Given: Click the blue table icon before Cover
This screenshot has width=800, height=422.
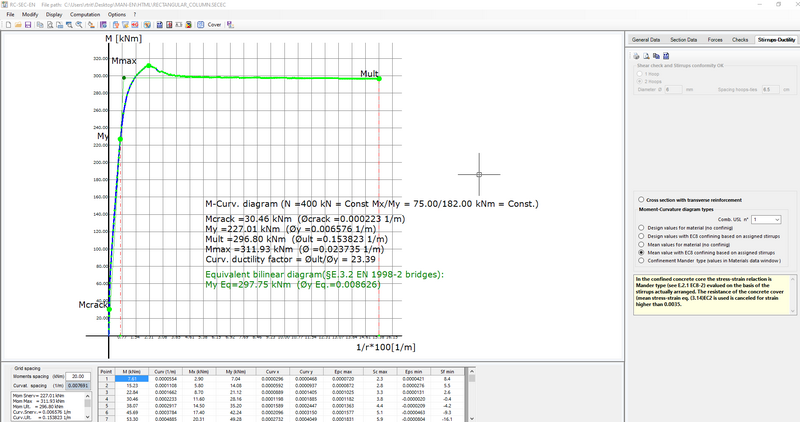Looking at the screenshot, I should 201,24.
